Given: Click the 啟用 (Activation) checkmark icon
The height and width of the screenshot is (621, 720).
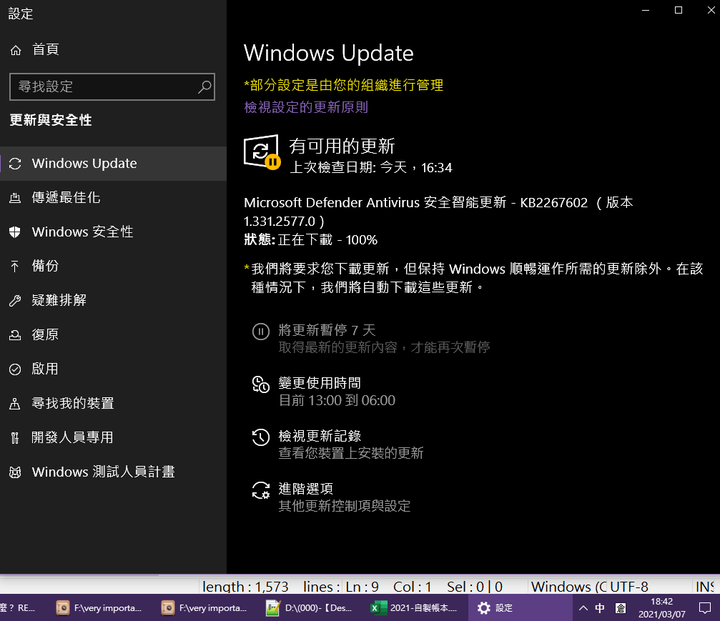Looking at the screenshot, I should [15, 369].
